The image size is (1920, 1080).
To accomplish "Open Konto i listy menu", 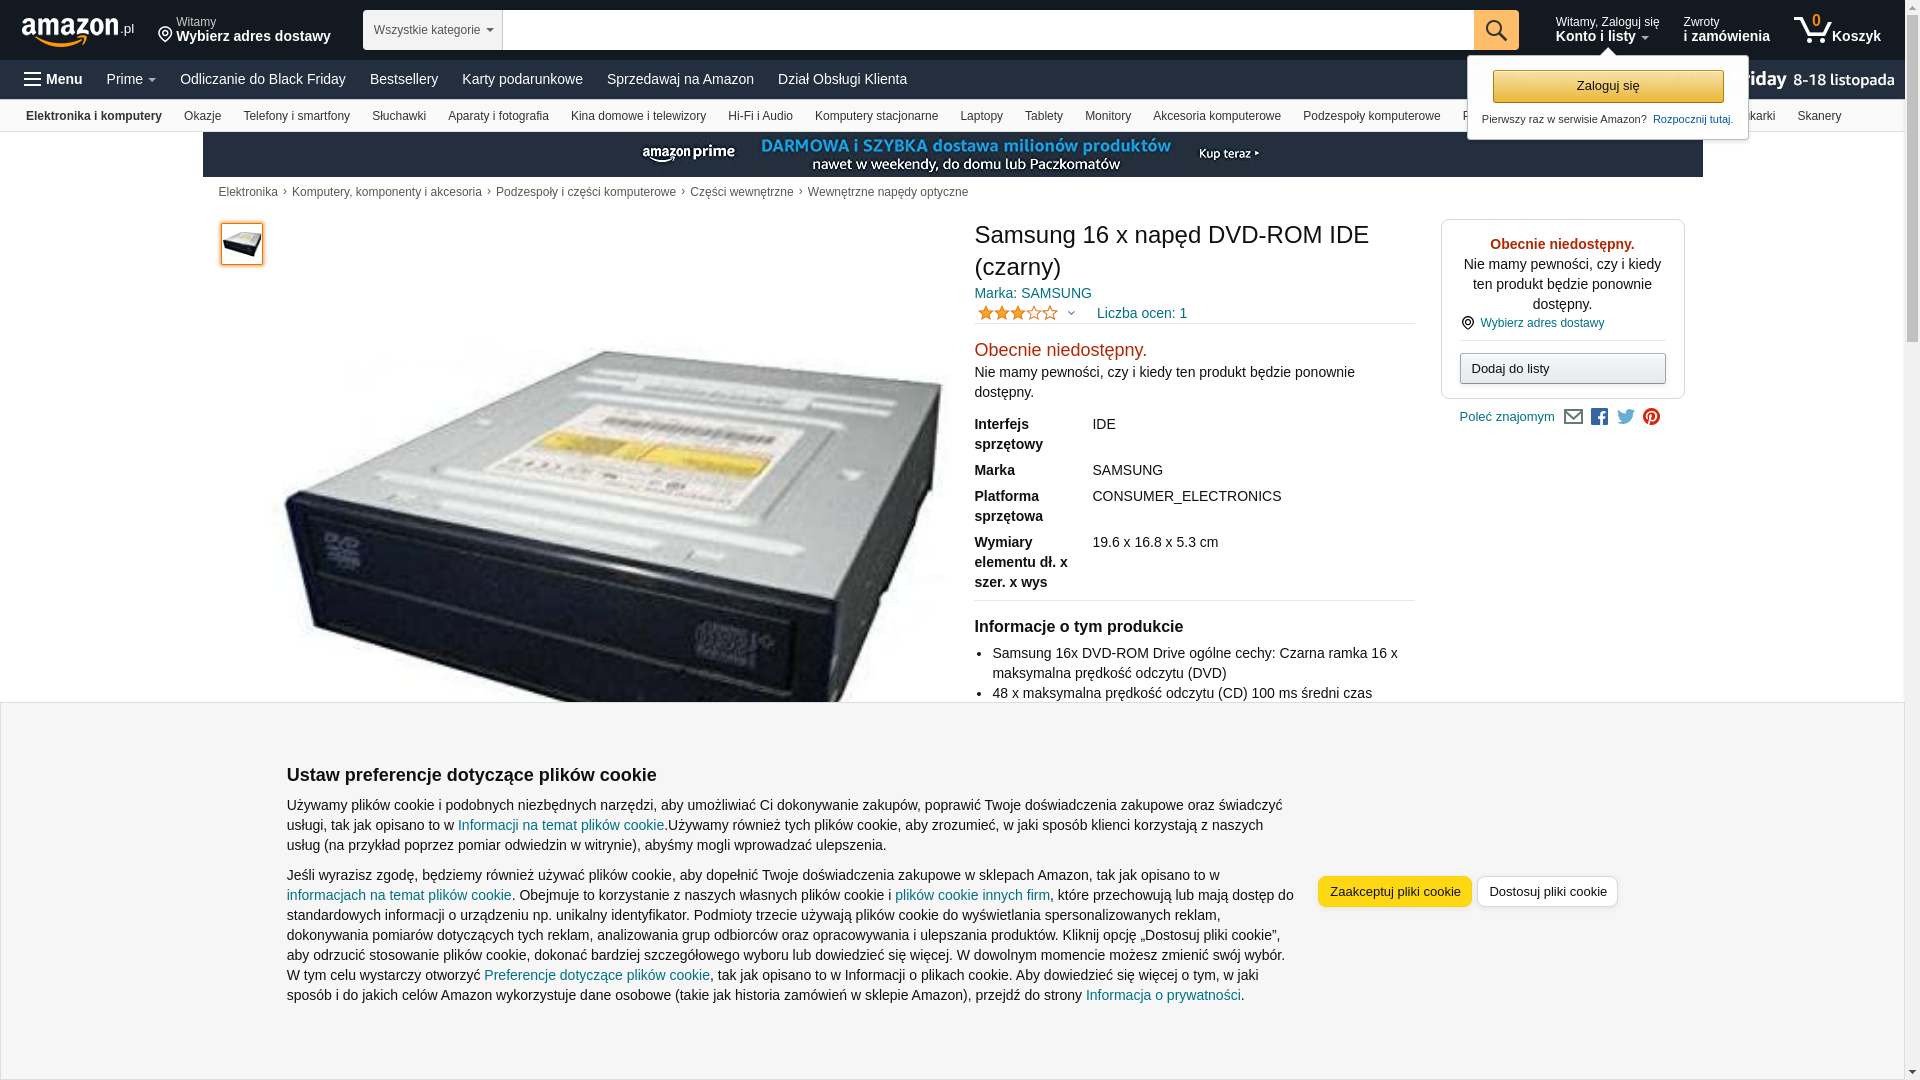I will point(1606,30).
